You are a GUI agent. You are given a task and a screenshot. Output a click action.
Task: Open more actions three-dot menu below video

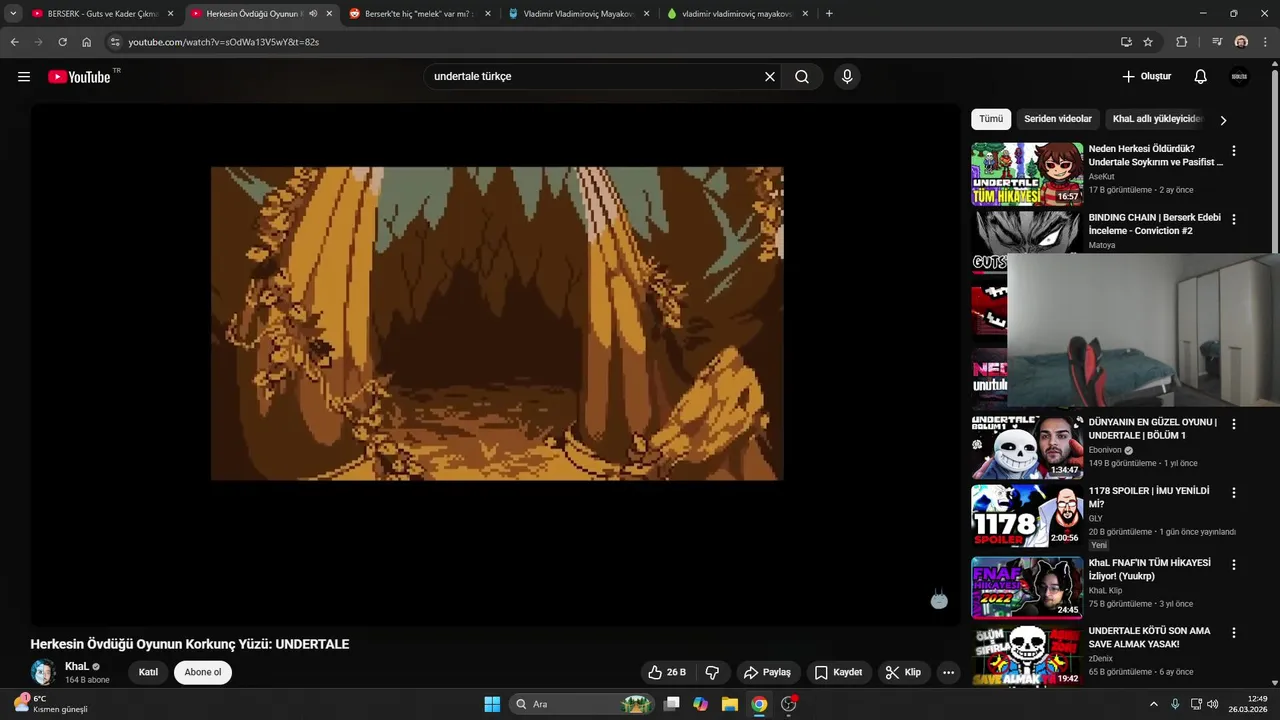pyautogui.click(x=949, y=673)
